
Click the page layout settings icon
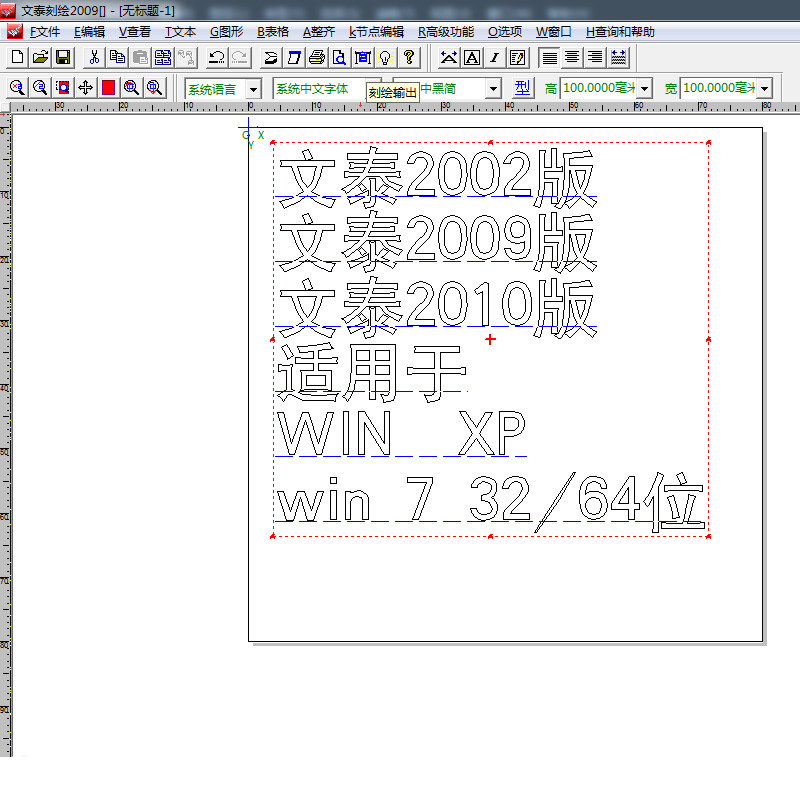pyautogui.click(x=363, y=57)
